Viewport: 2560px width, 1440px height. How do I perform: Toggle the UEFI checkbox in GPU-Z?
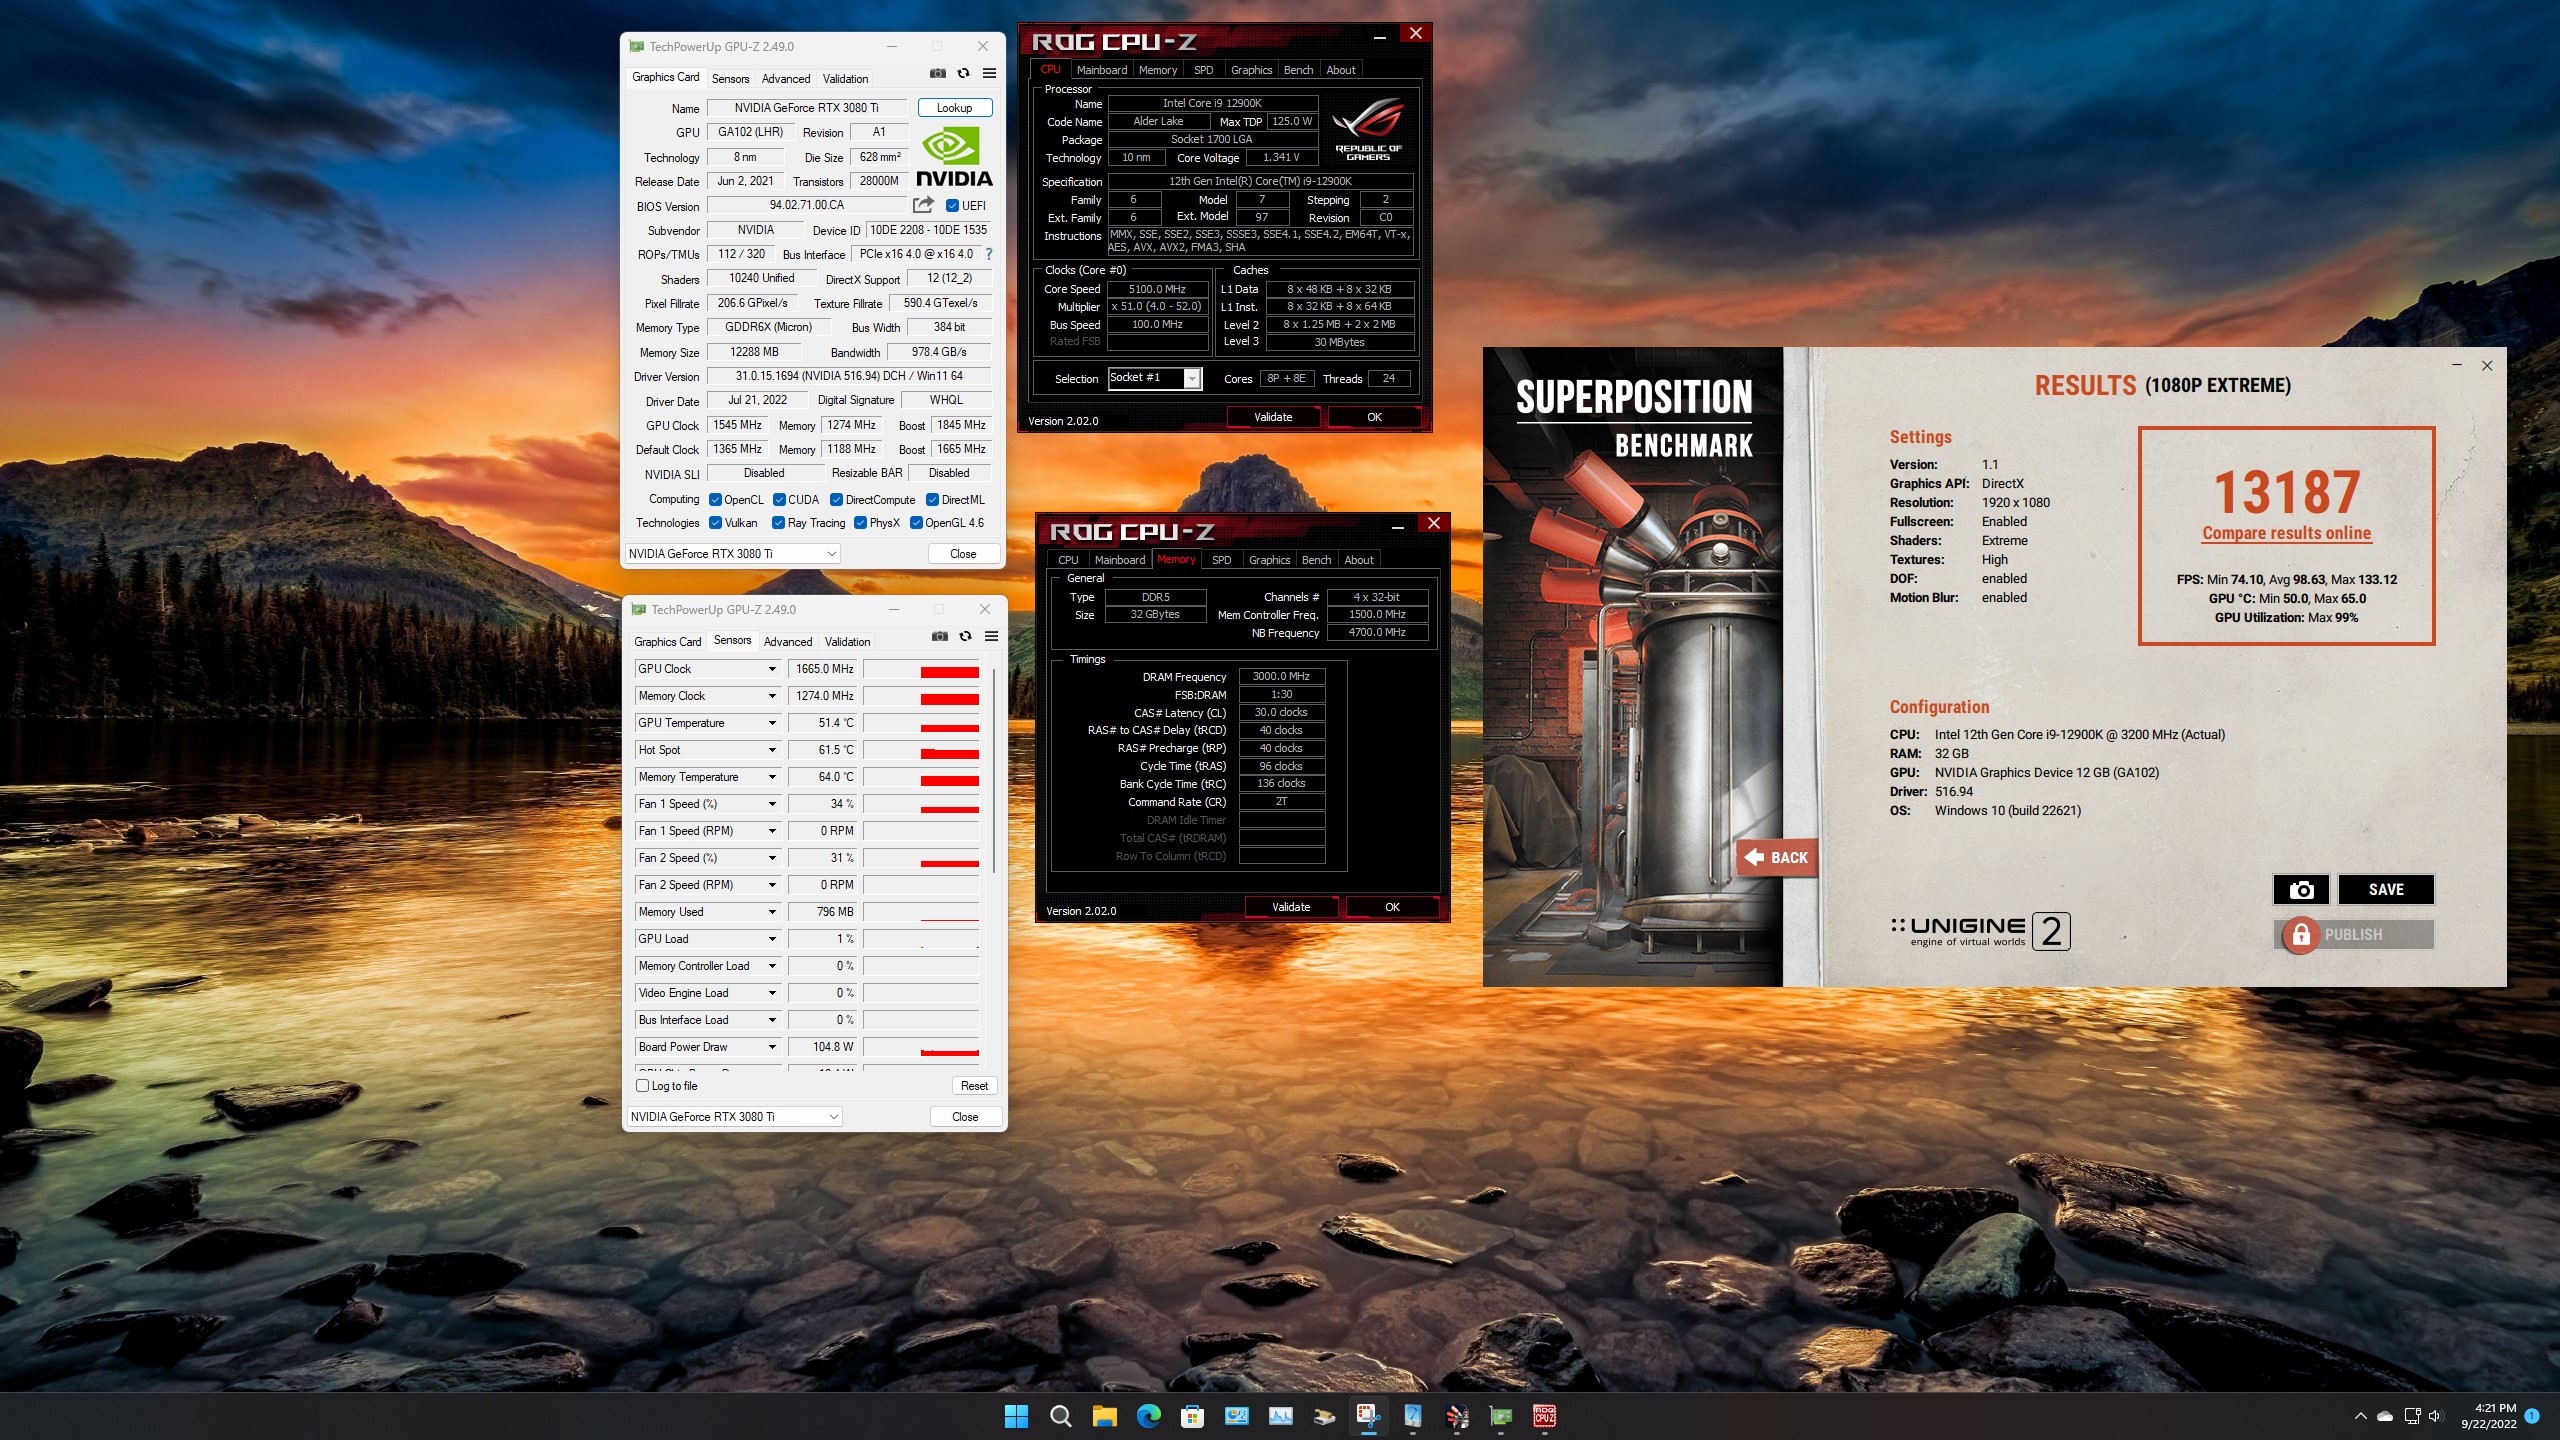click(953, 206)
